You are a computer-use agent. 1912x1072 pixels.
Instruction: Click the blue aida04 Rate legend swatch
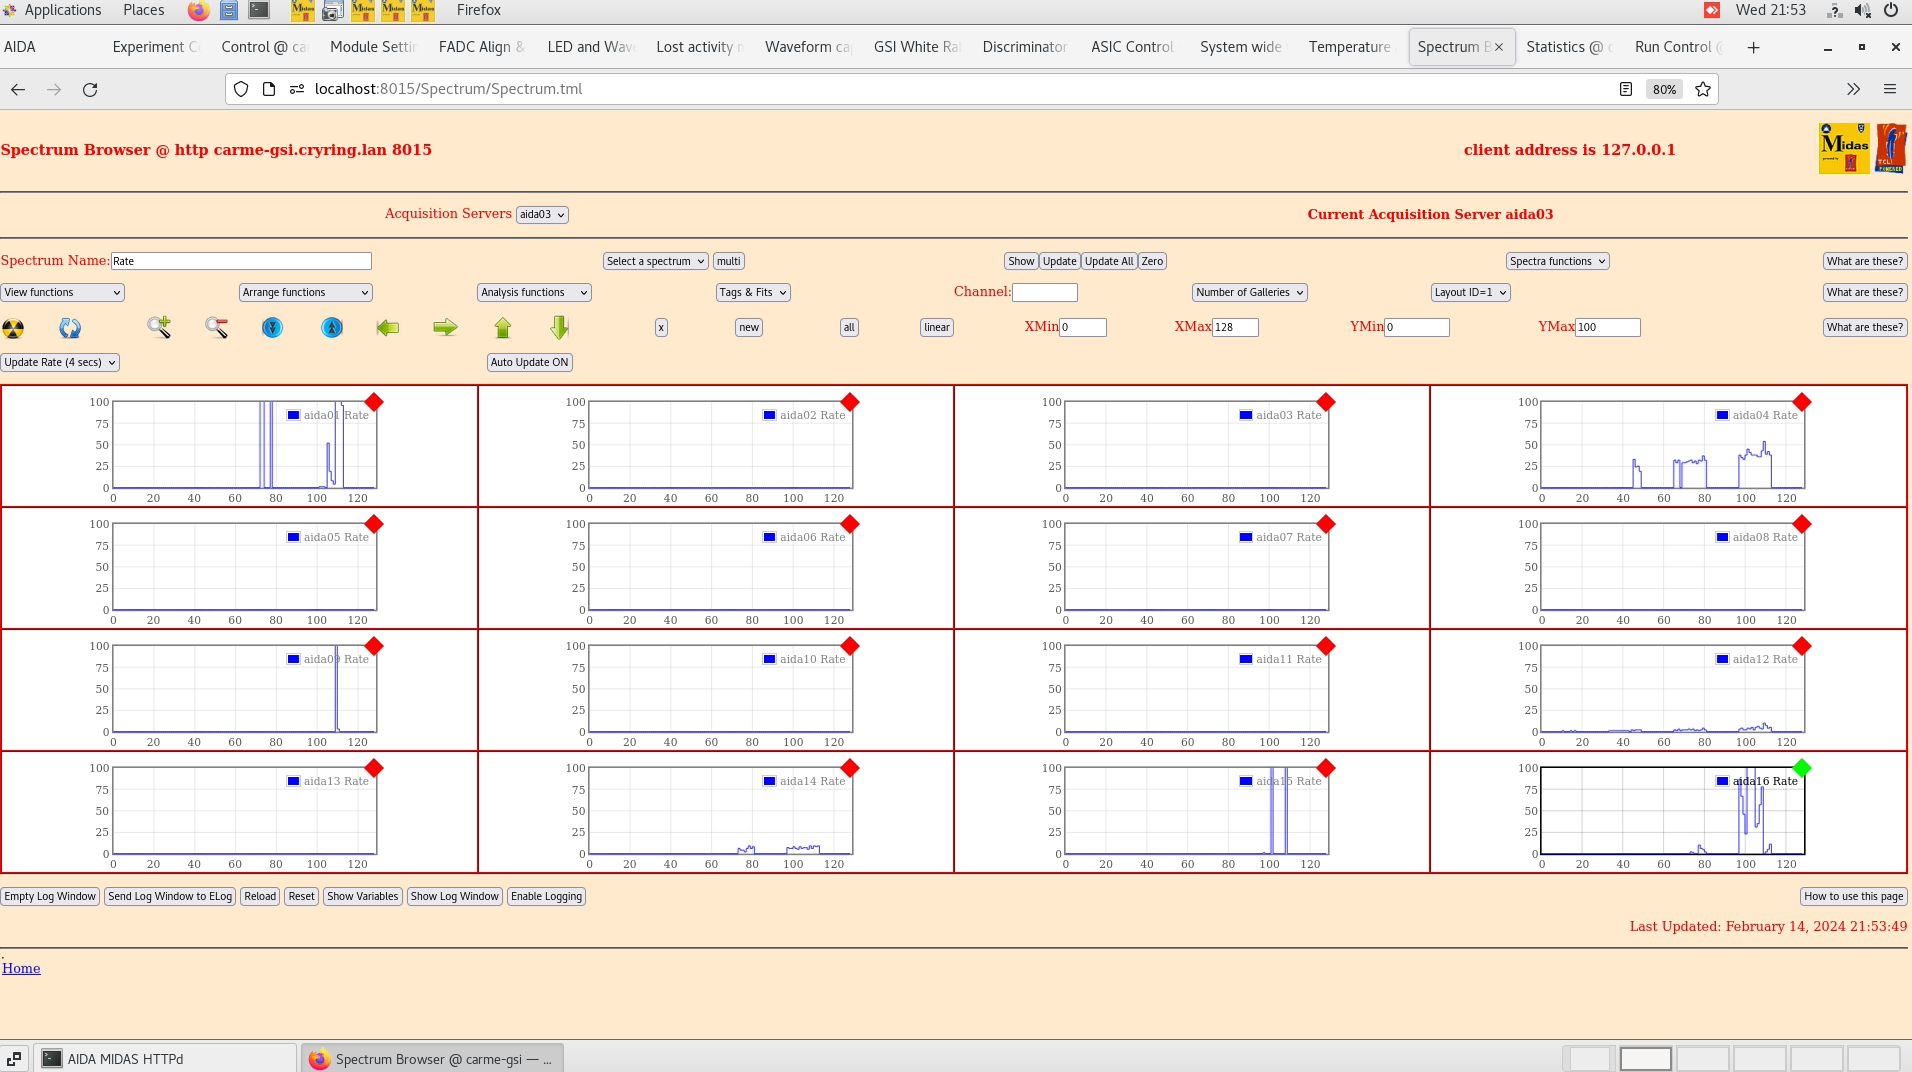(x=1722, y=415)
